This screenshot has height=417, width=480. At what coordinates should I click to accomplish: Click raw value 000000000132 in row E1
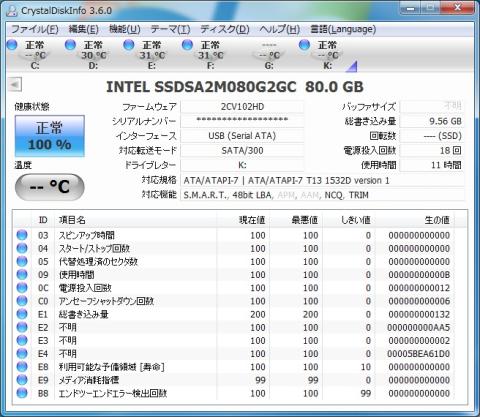point(419,314)
